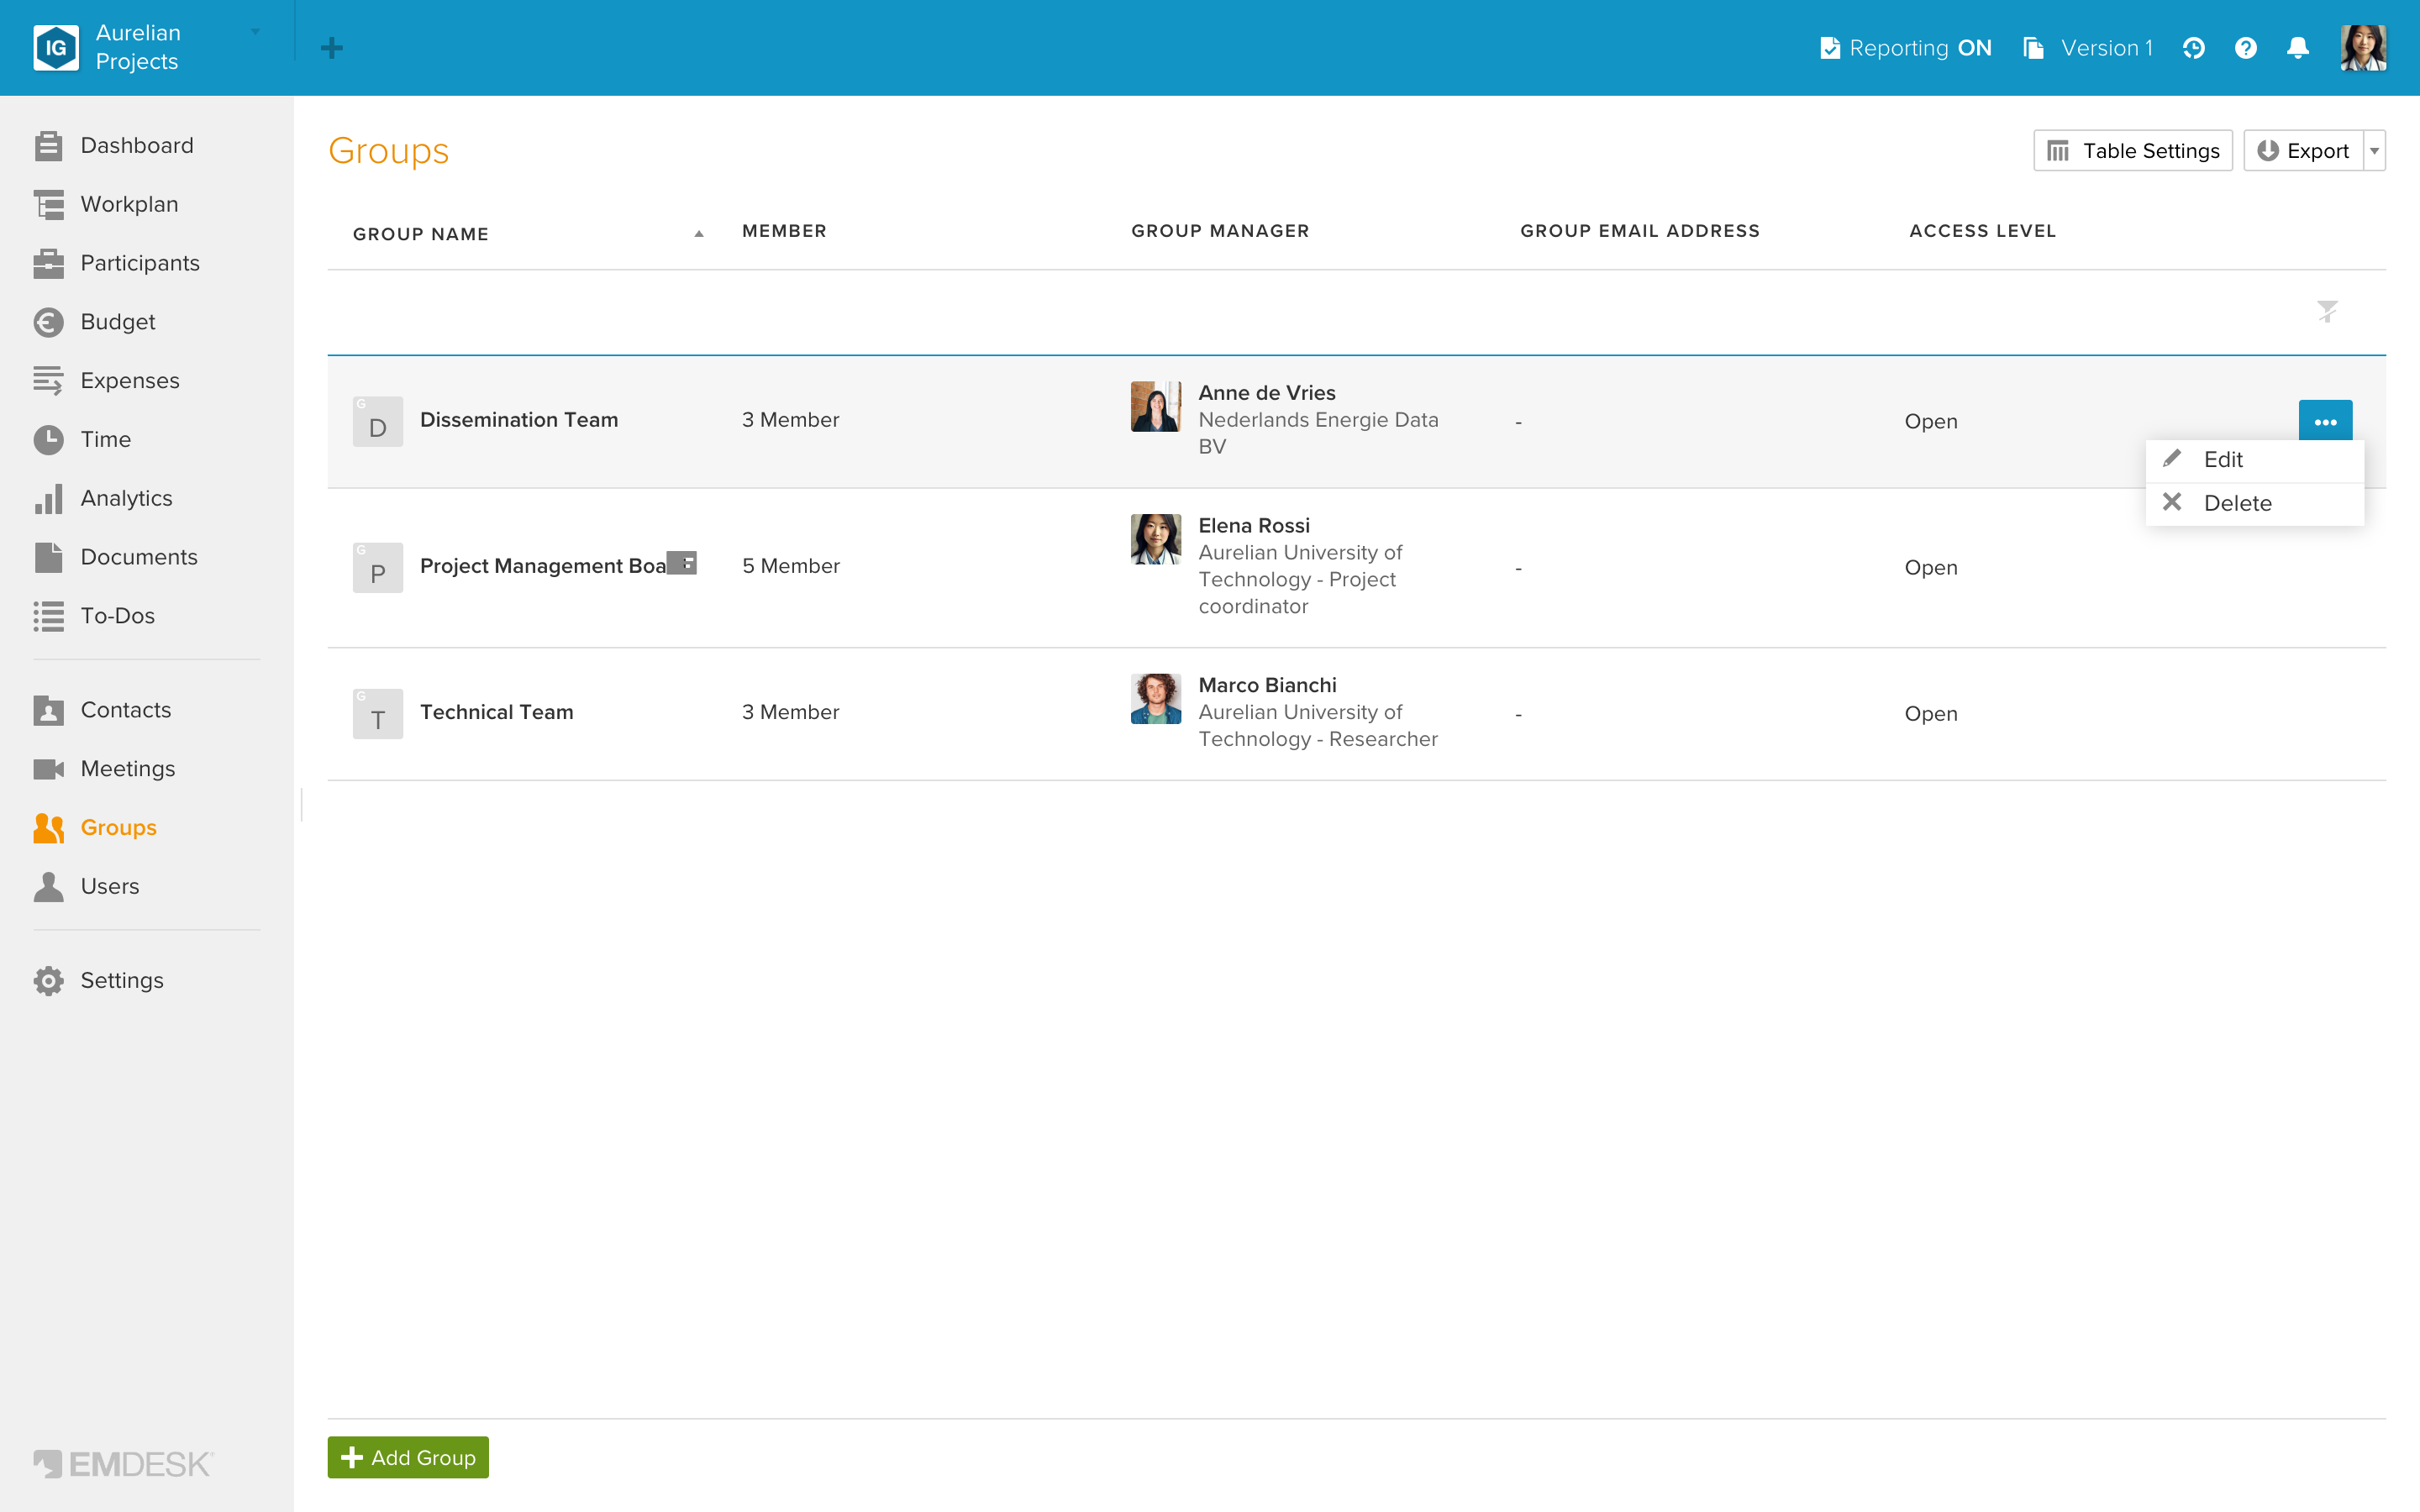Screen dimensions: 2420x1512
Task: Open the Project Management Board group
Action: coord(543,566)
